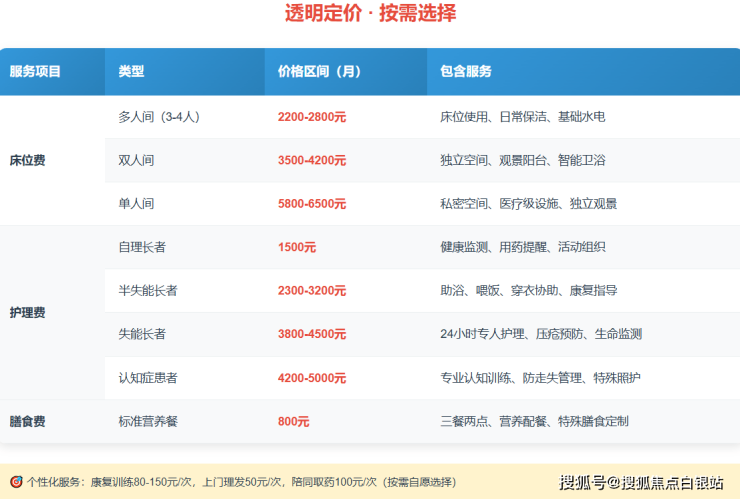Select the 床位费 row category
The width and height of the screenshot is (740, 499).
(x=27, y=160)
